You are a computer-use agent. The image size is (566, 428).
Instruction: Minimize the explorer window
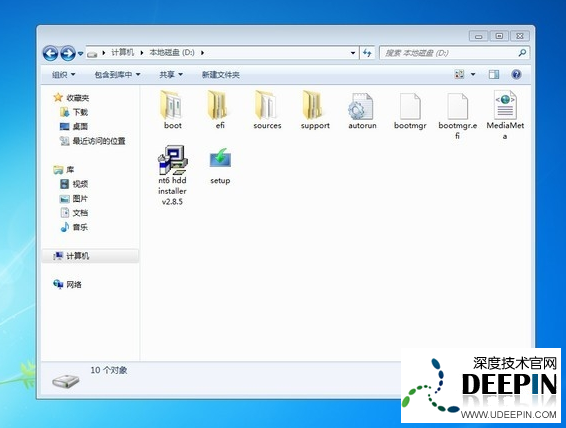[x=479, y=36]
